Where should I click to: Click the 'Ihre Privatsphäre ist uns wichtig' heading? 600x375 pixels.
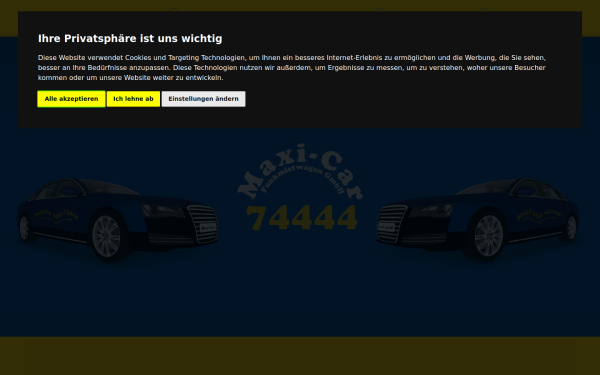130,39
